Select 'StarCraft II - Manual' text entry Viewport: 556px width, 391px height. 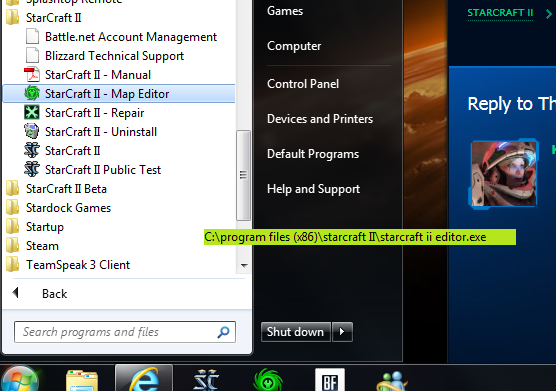pos(98,75)
